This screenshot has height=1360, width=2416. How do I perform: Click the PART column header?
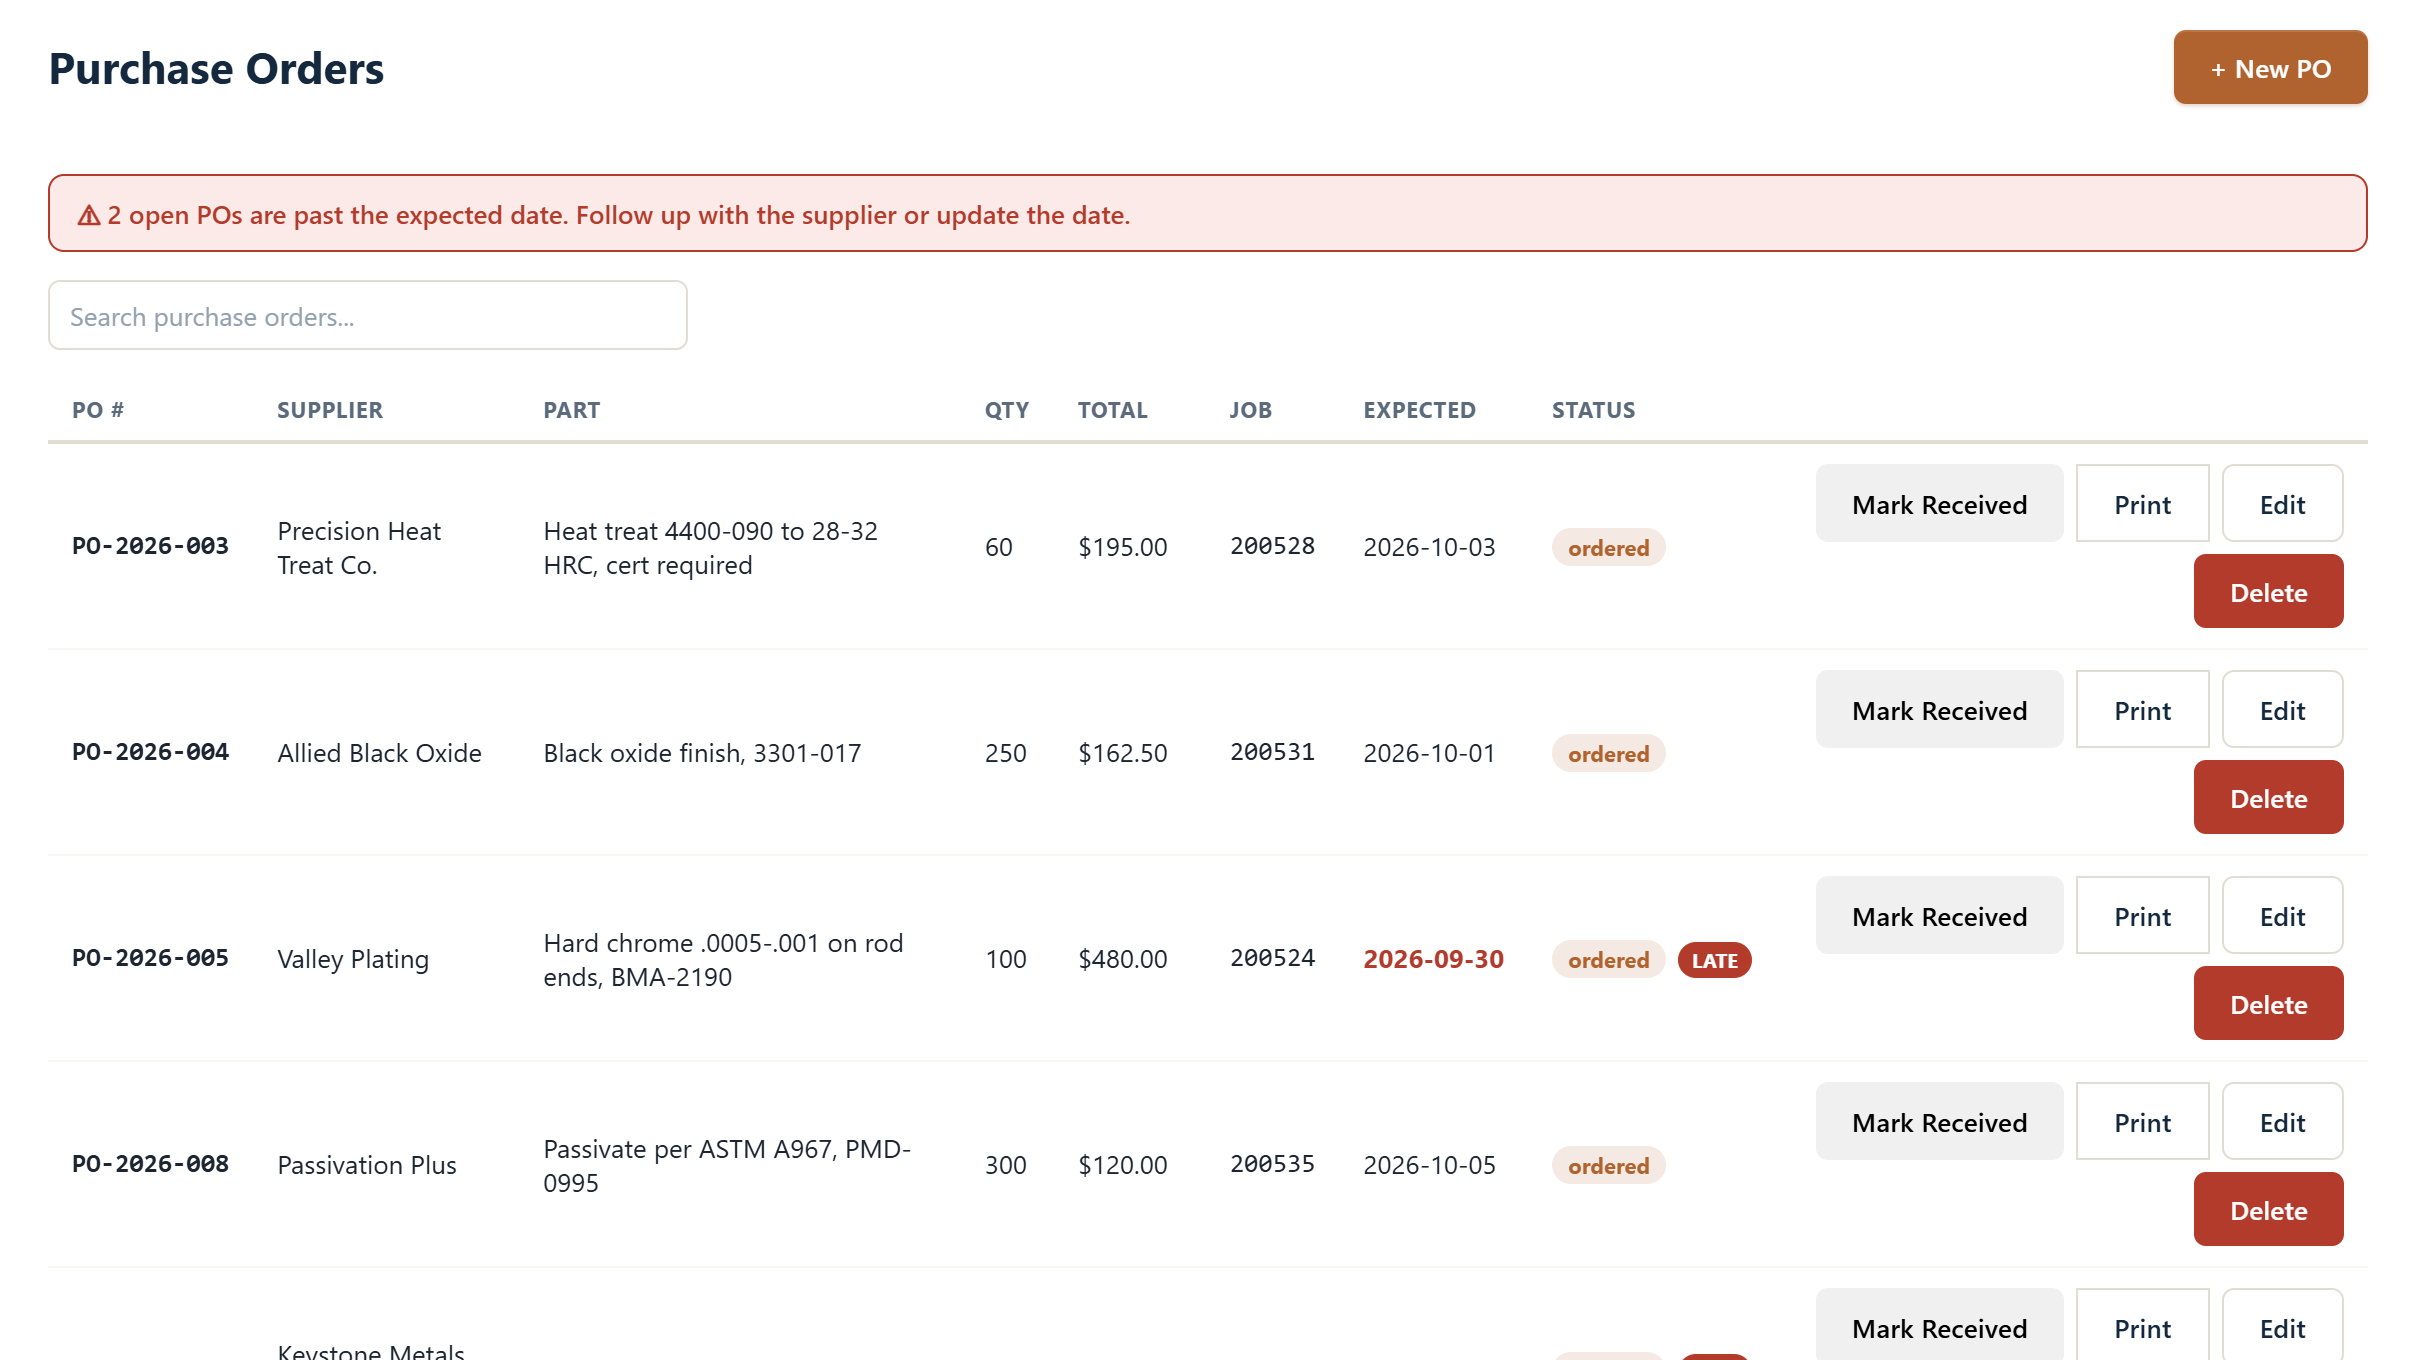coord(572,410)
